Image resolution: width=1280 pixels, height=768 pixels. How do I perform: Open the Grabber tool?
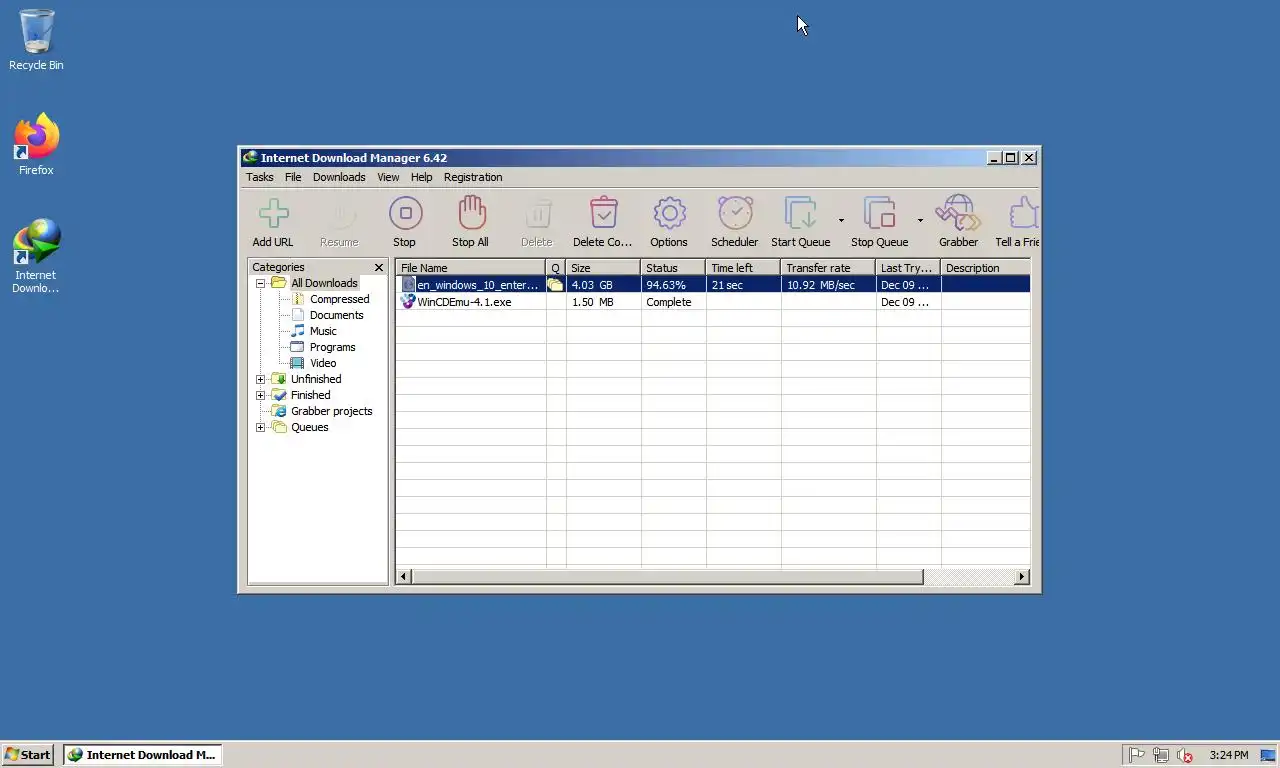pos(958,222)
